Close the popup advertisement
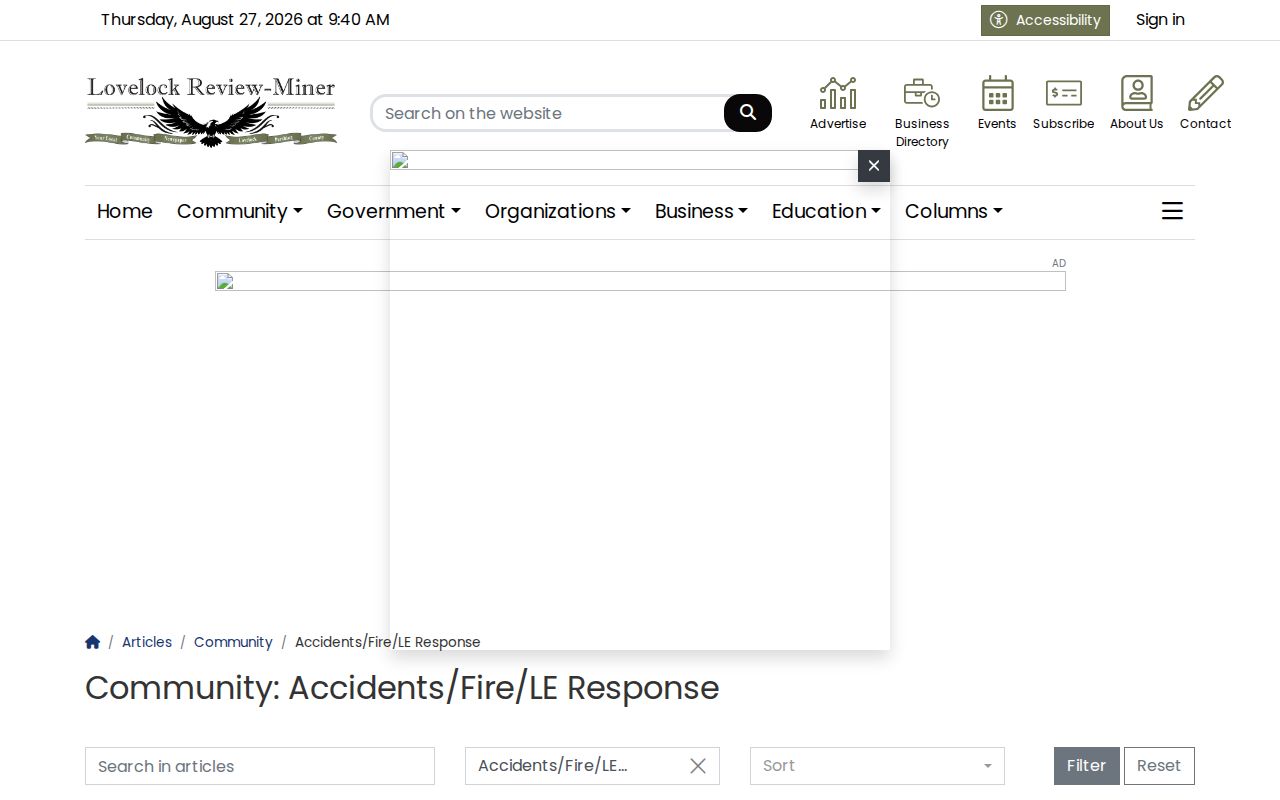Screen dimensions: 1280x800 (874, 166)
